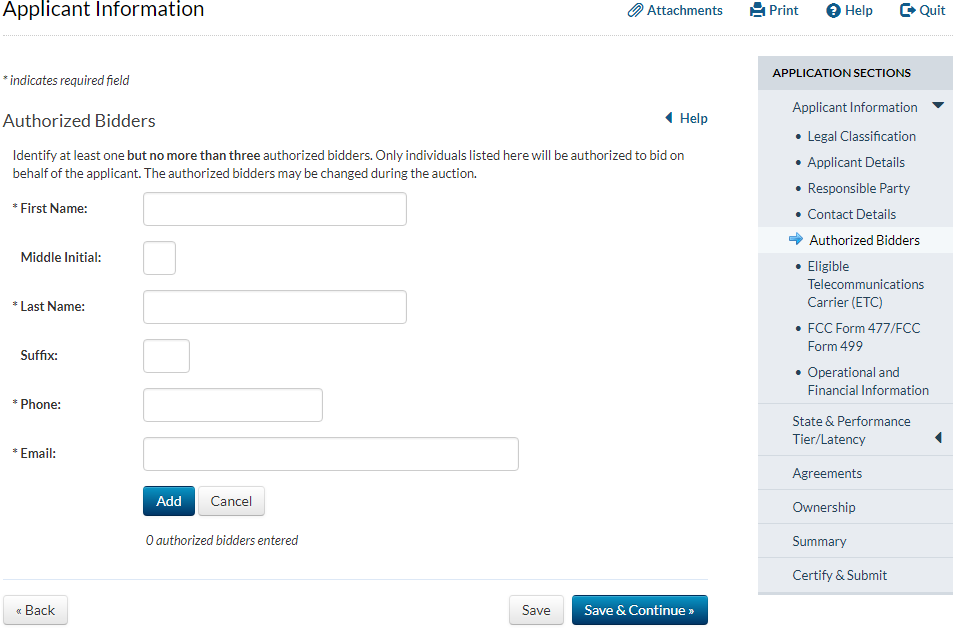The image size is (955, 639).
Task: Expand the State & Performance Tier/Latency section
Action: coord(937,437)
